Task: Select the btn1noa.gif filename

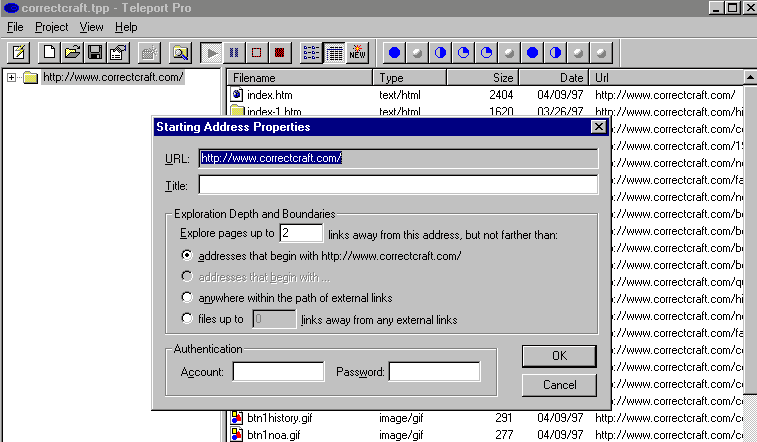Action: tap(274, 435)
